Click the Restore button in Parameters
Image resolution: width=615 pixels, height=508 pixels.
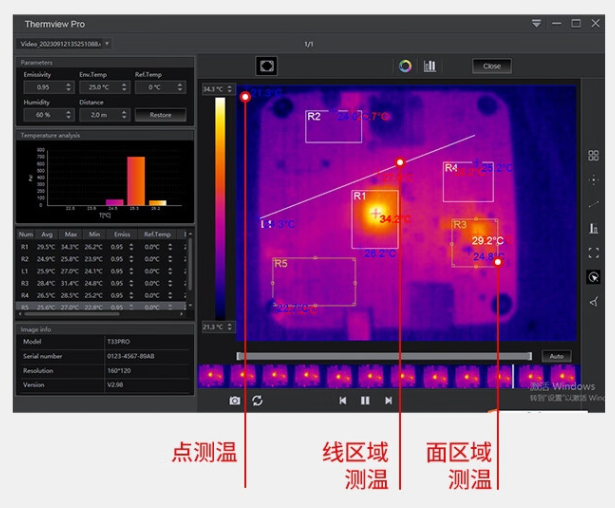point(160,115)
